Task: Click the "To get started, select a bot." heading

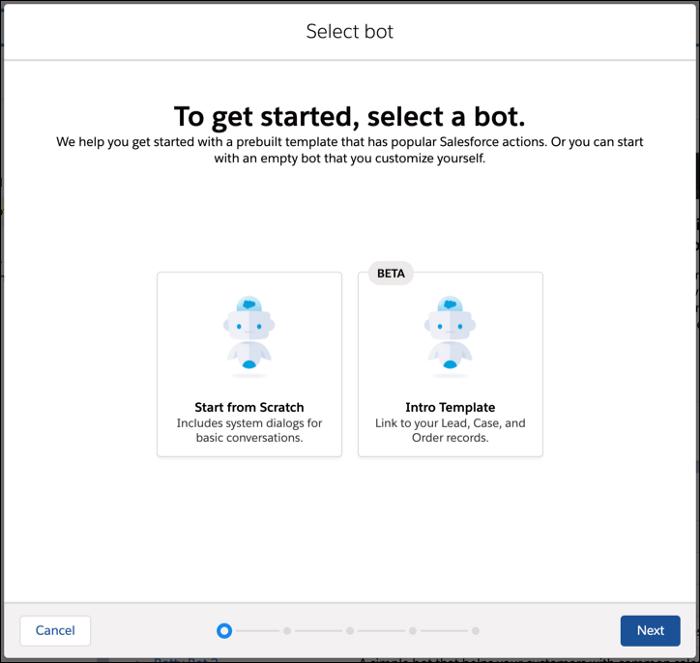Action: tap(350, 116)
